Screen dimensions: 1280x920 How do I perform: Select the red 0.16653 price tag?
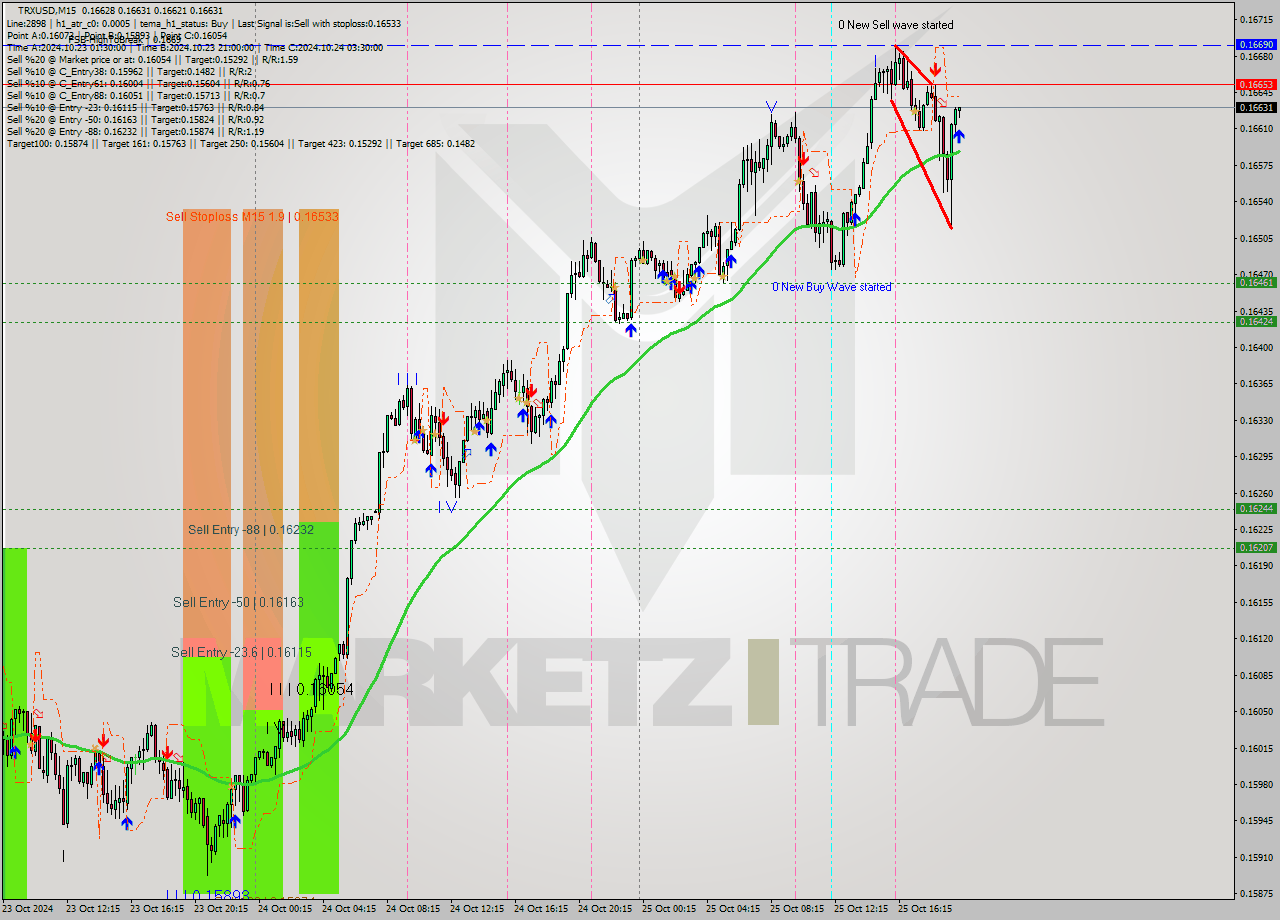[1256, 84]
